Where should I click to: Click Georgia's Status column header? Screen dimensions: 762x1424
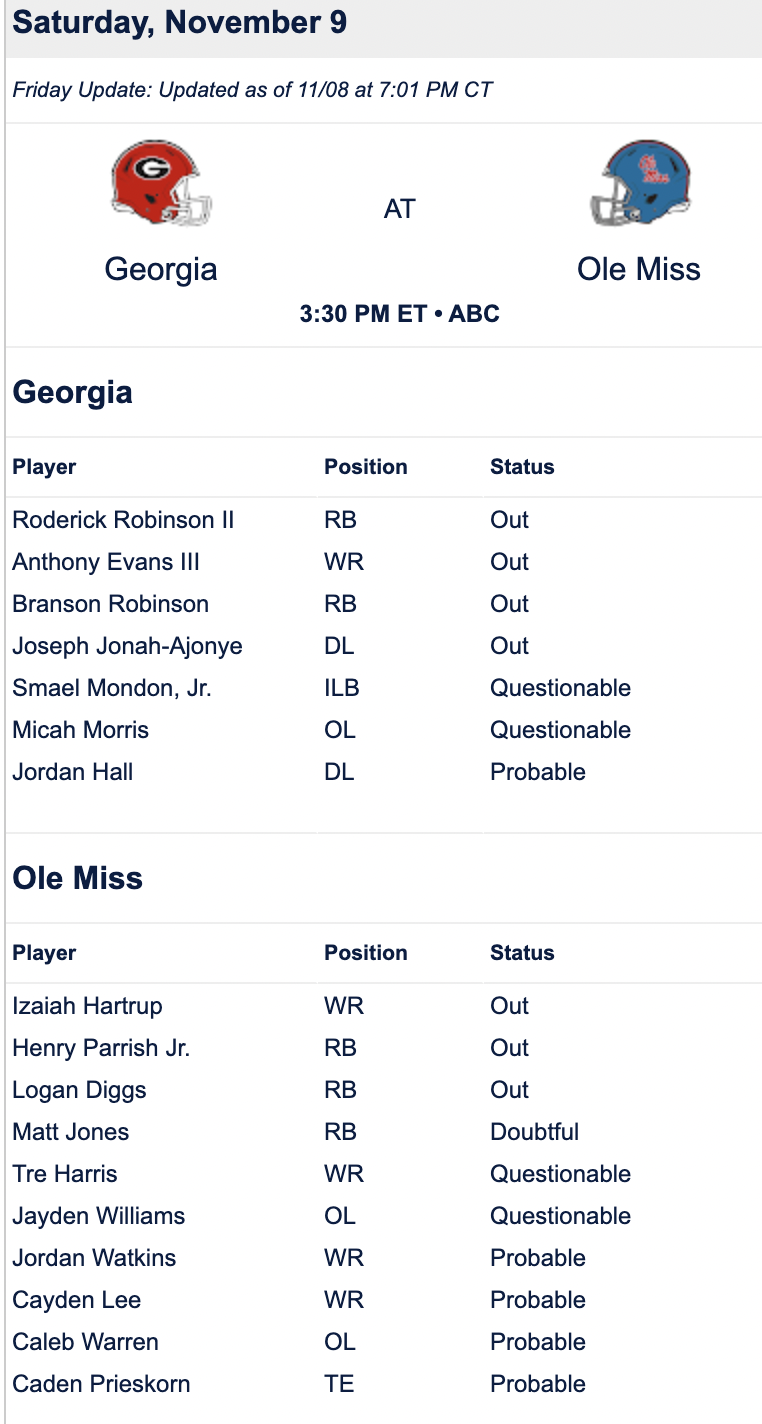point(522,467)
